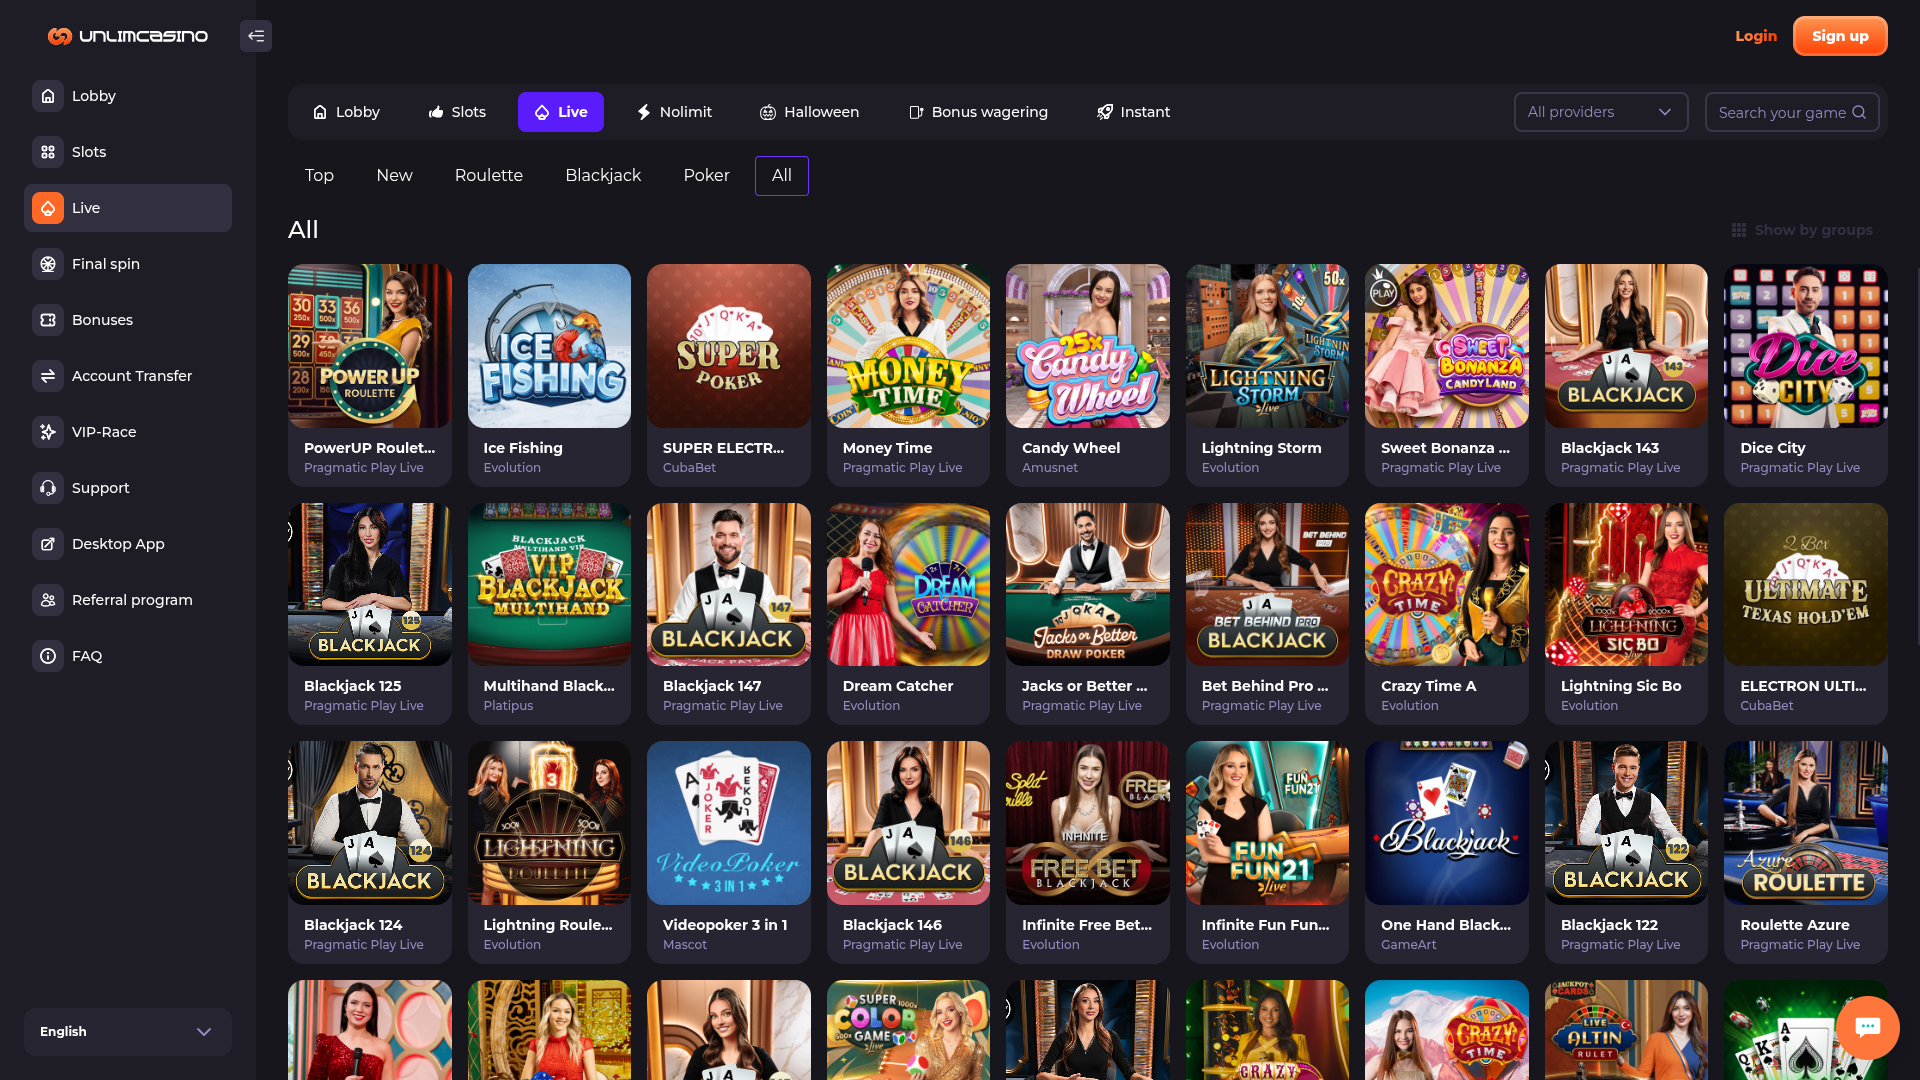1920x1080 pixels.
Task: Open the Halloween tab
Action: click(x=809, y=112)
